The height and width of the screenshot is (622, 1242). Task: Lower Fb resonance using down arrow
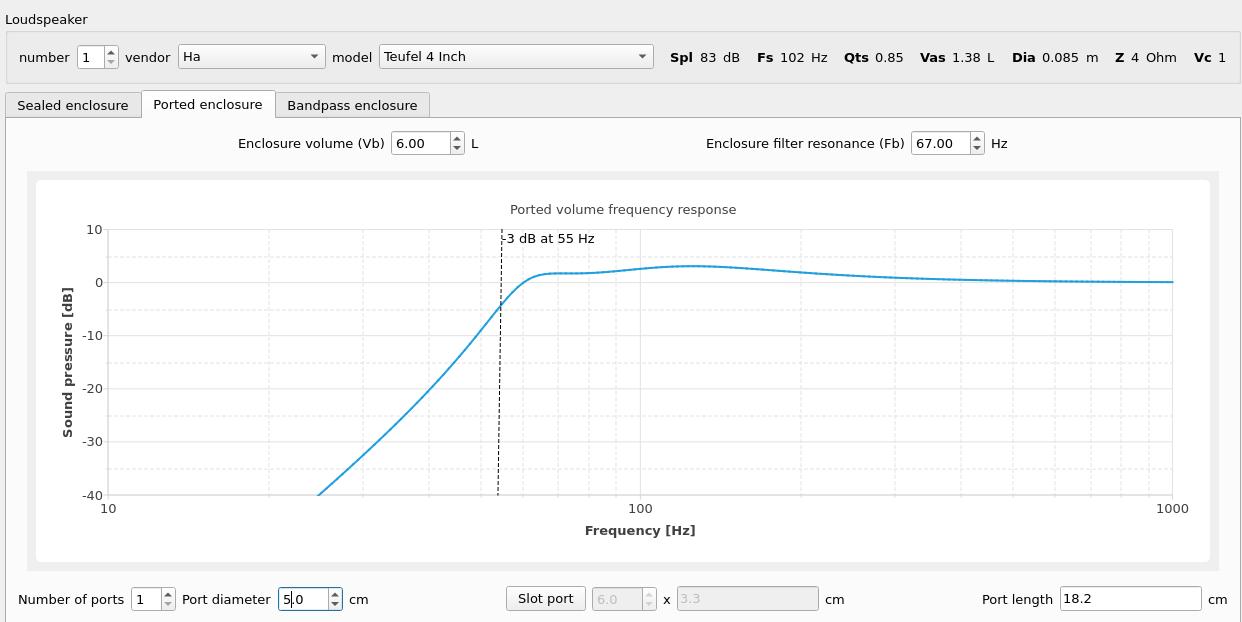977,149
